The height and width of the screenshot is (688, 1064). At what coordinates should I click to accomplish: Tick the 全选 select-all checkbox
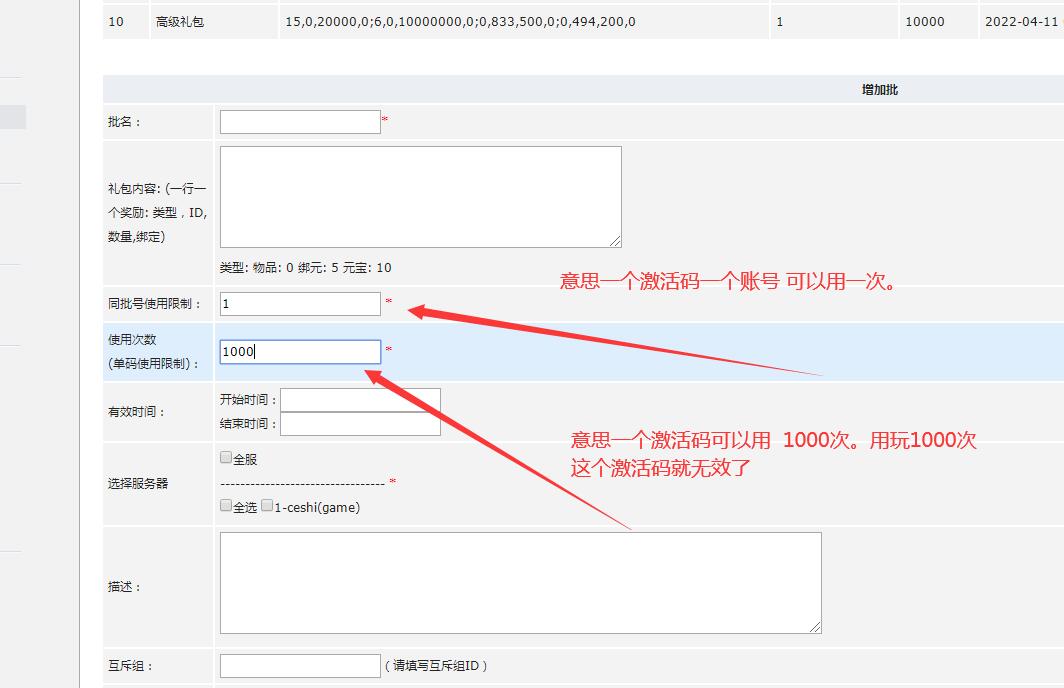(226, 506)
